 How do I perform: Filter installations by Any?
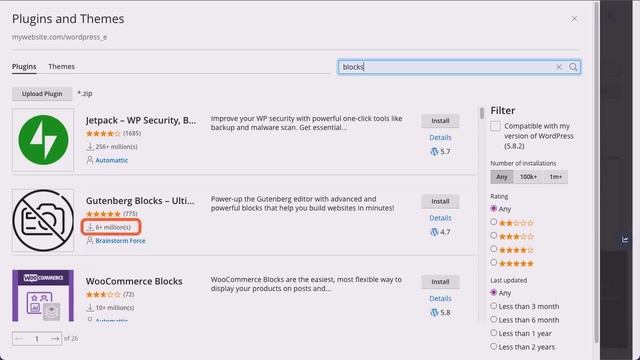(x=502, y=177)
